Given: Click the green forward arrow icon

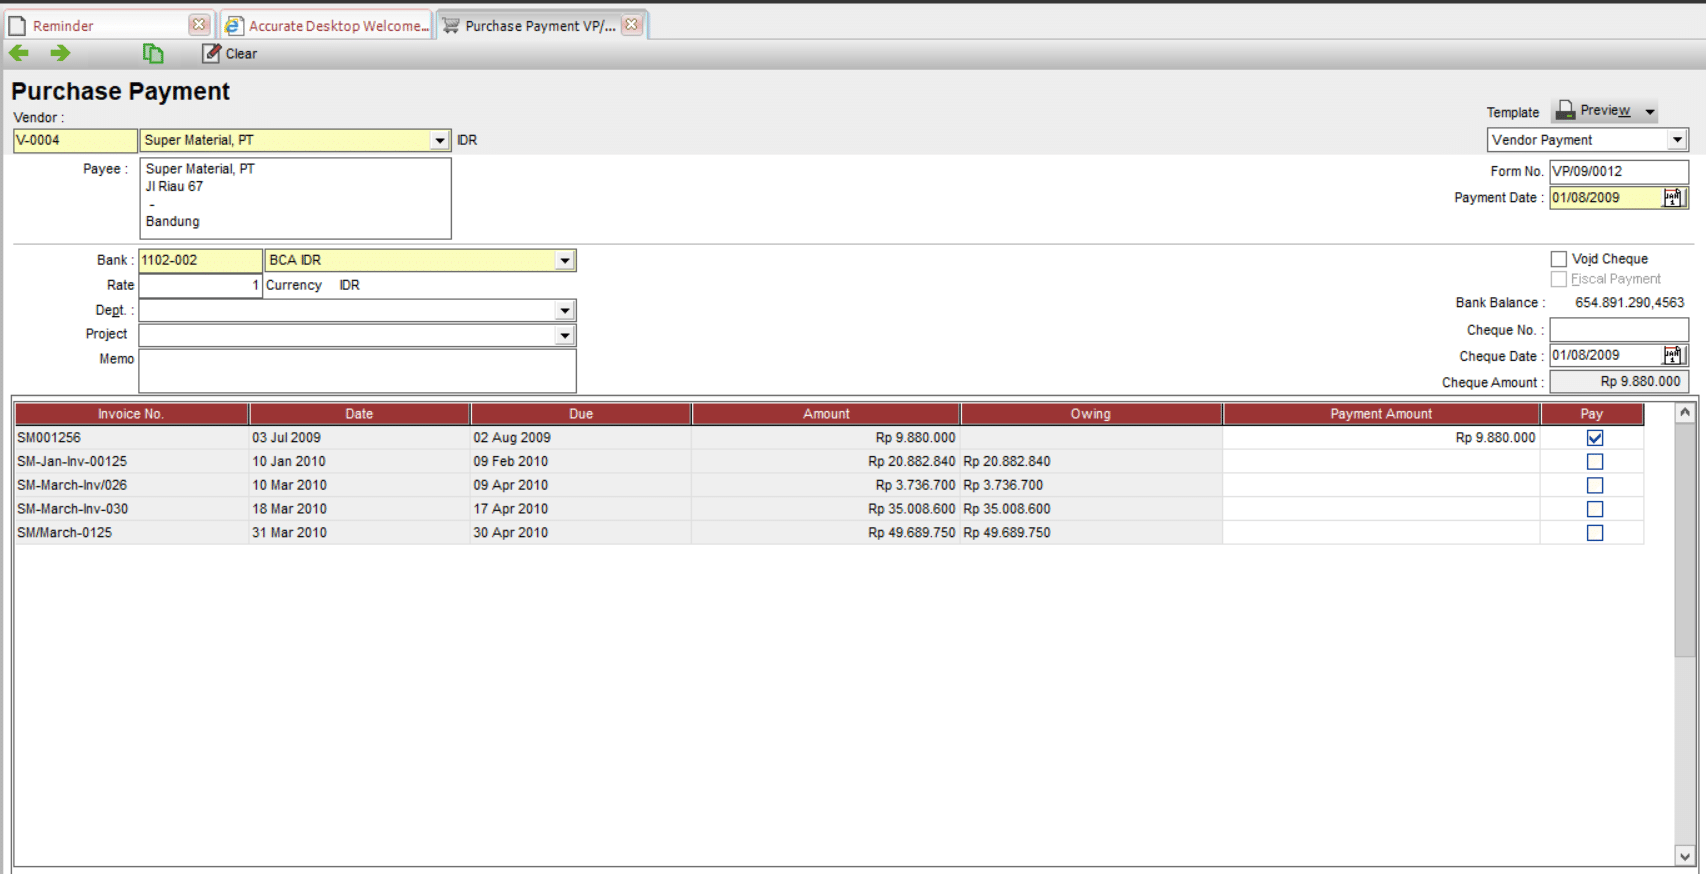Looking at the screenshot, I should coord(60,53).
